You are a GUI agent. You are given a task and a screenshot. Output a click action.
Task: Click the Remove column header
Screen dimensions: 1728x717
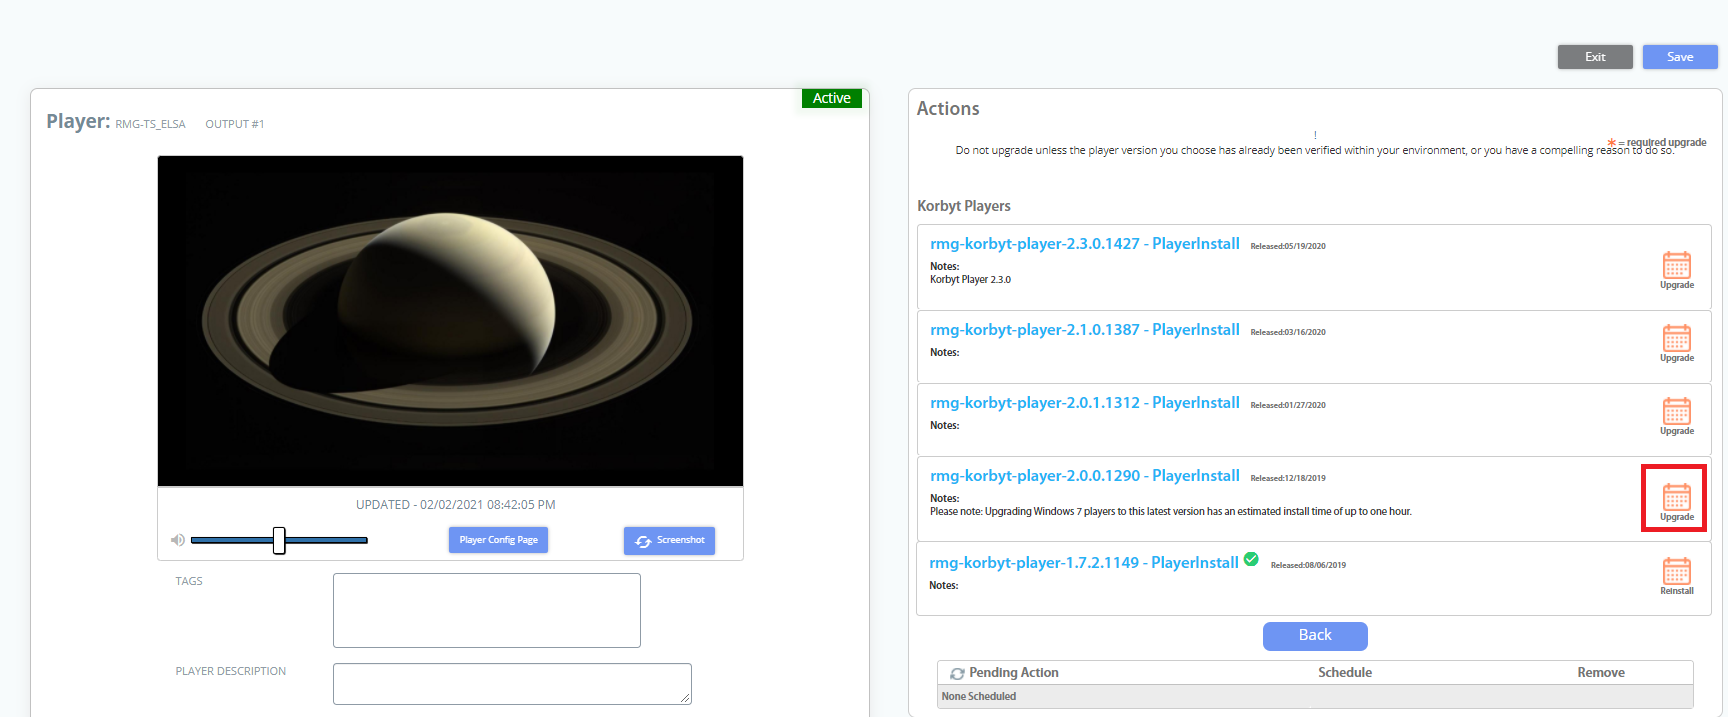[1601, 673]
